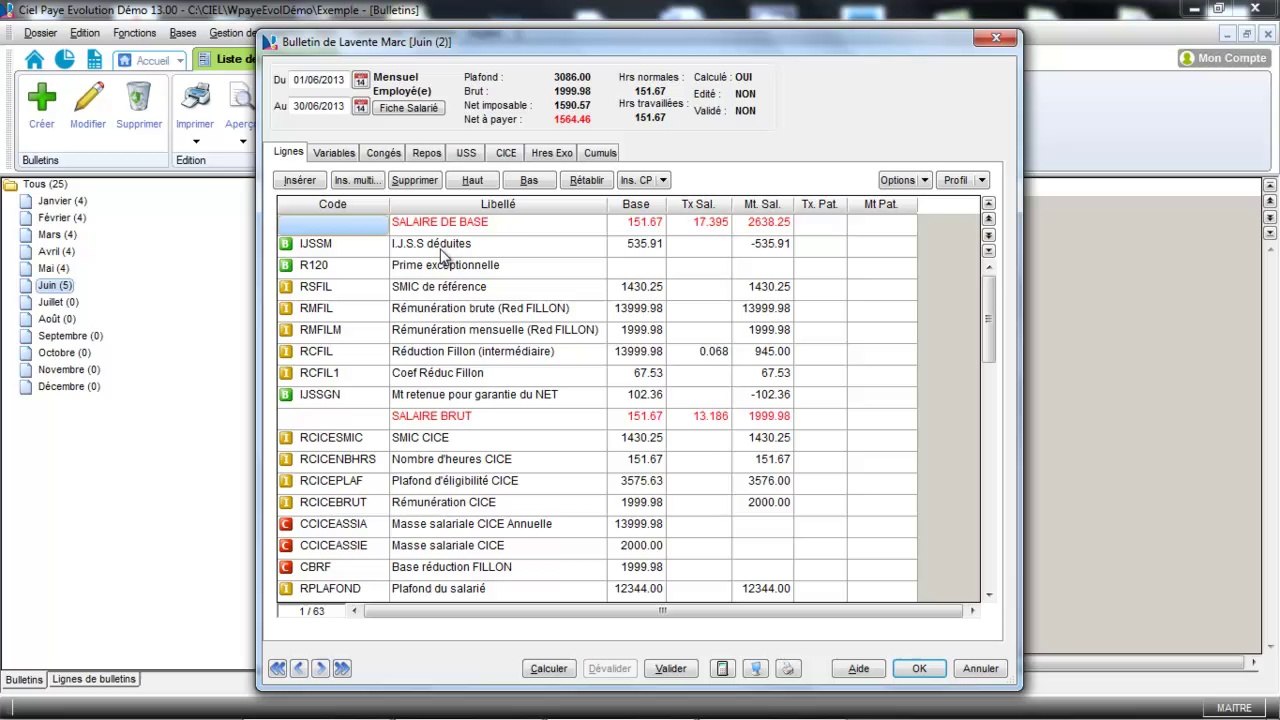Switch to the Repos tab
This screenshot has width=1280, height=720.
coord(427,153)
